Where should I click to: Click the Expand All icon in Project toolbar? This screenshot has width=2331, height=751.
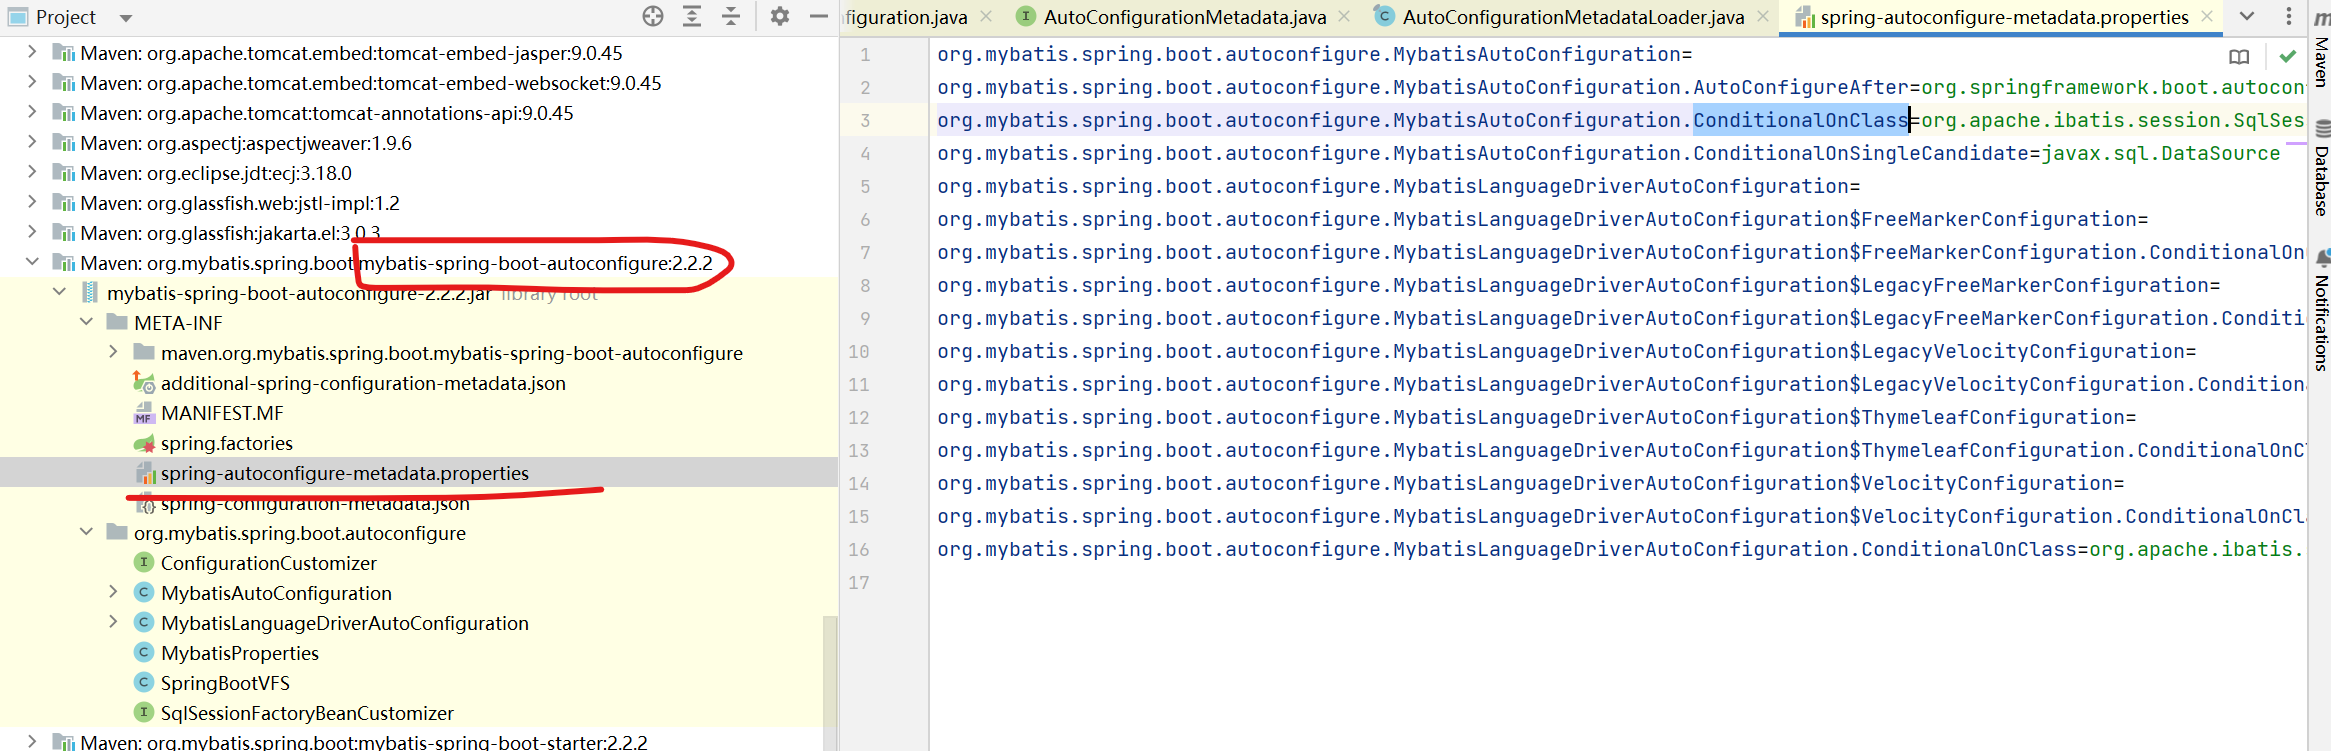(692, 16)
